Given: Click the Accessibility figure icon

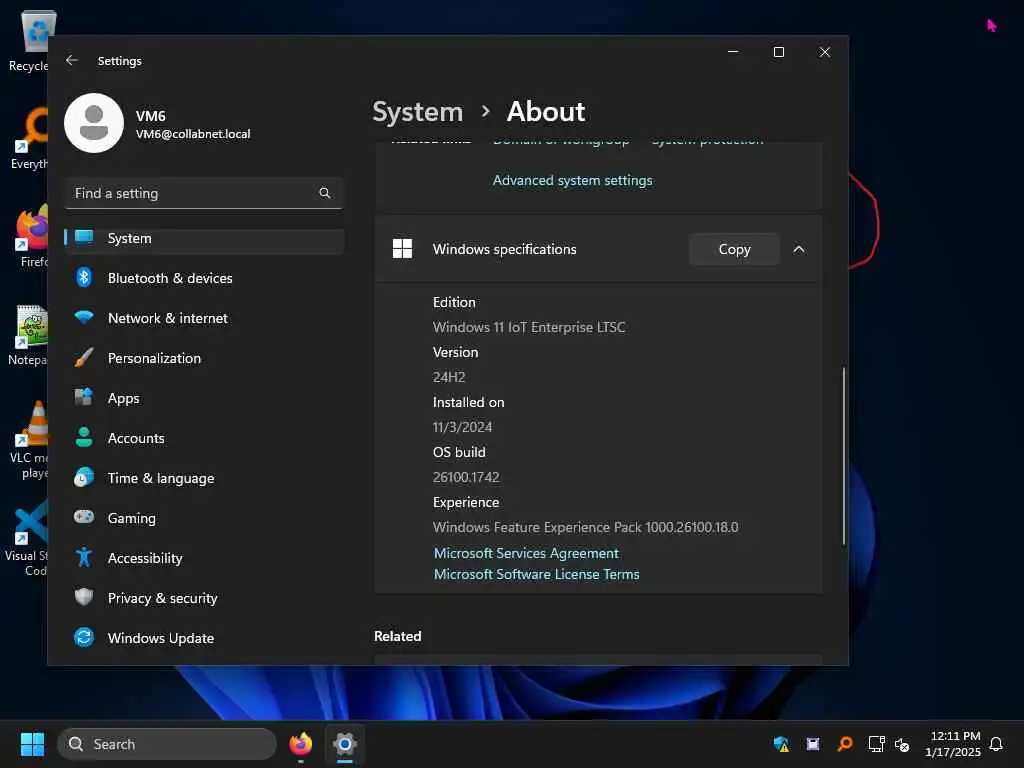Looking at the screenshot, I should pyautogui.click(x=84, y=557).
